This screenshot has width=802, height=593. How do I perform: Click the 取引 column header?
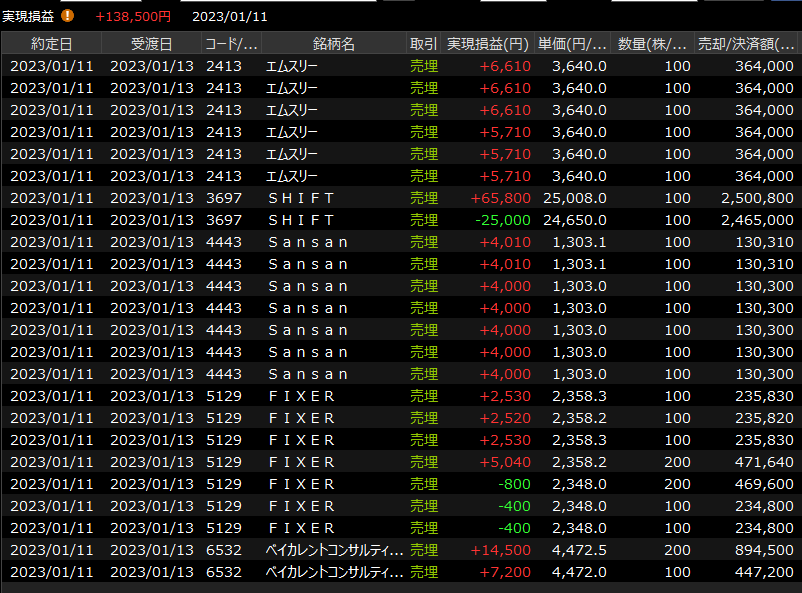(423, 44)
